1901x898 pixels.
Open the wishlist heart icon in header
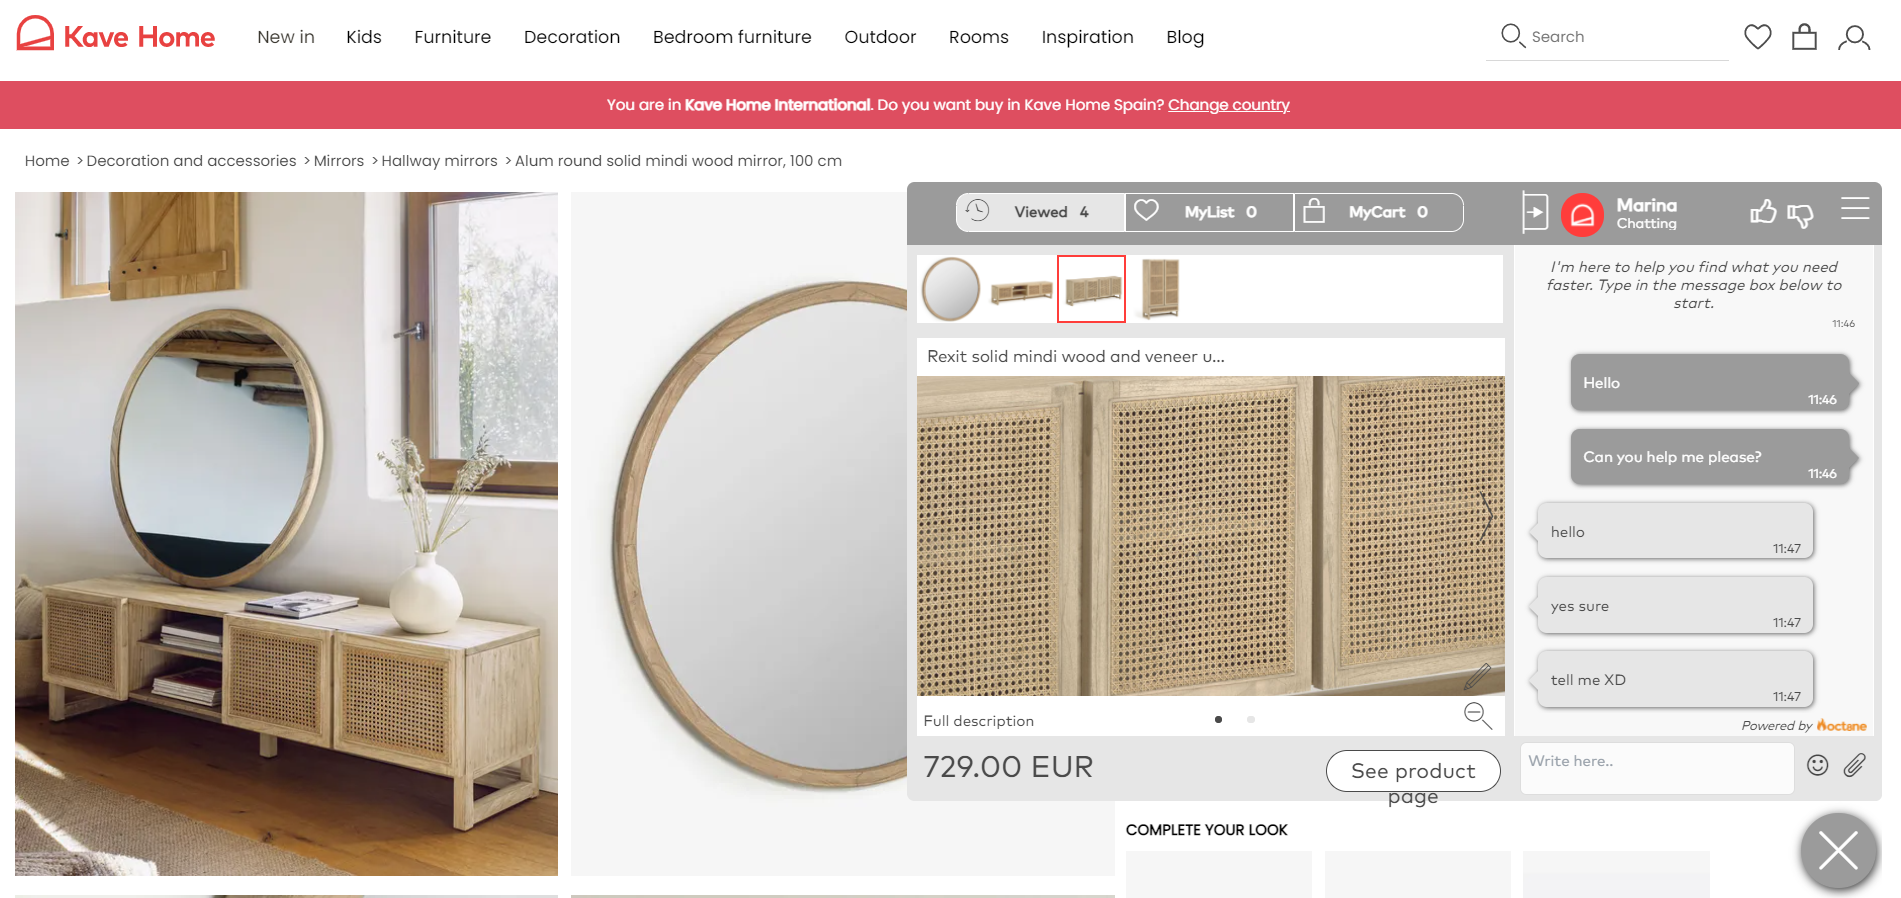[1757, 37]
